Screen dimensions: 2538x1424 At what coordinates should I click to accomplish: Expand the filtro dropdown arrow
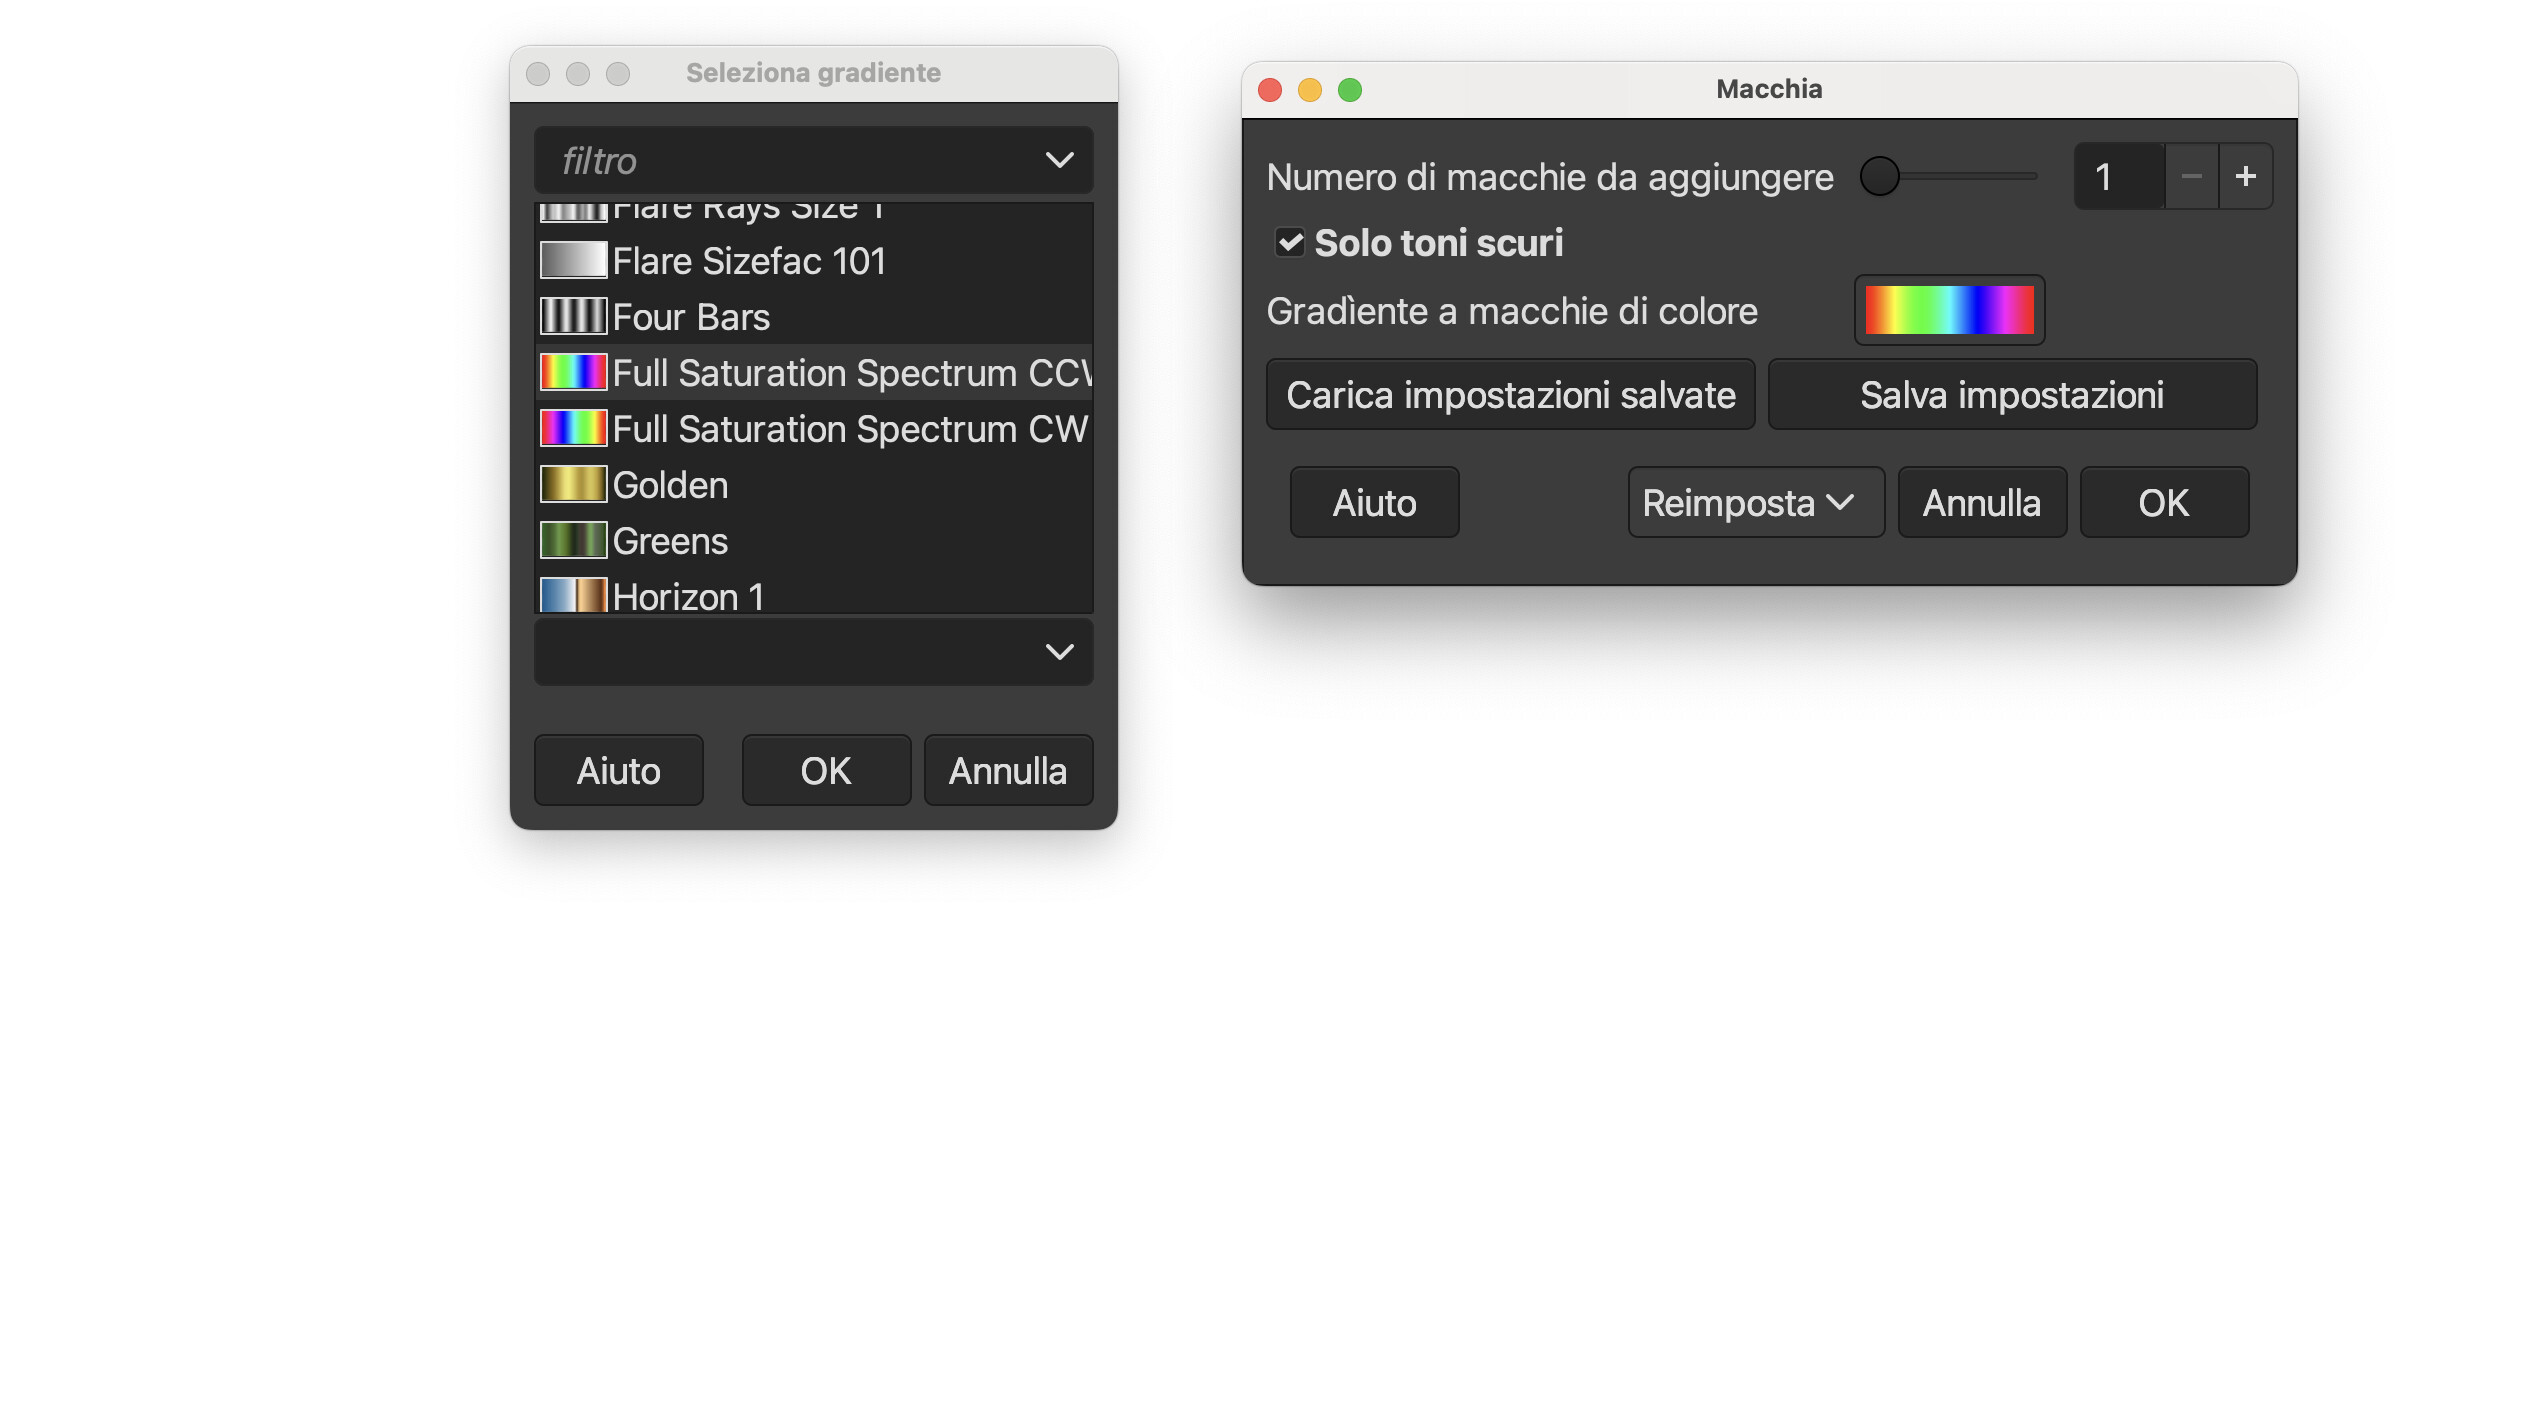(x=1059, y=161)
